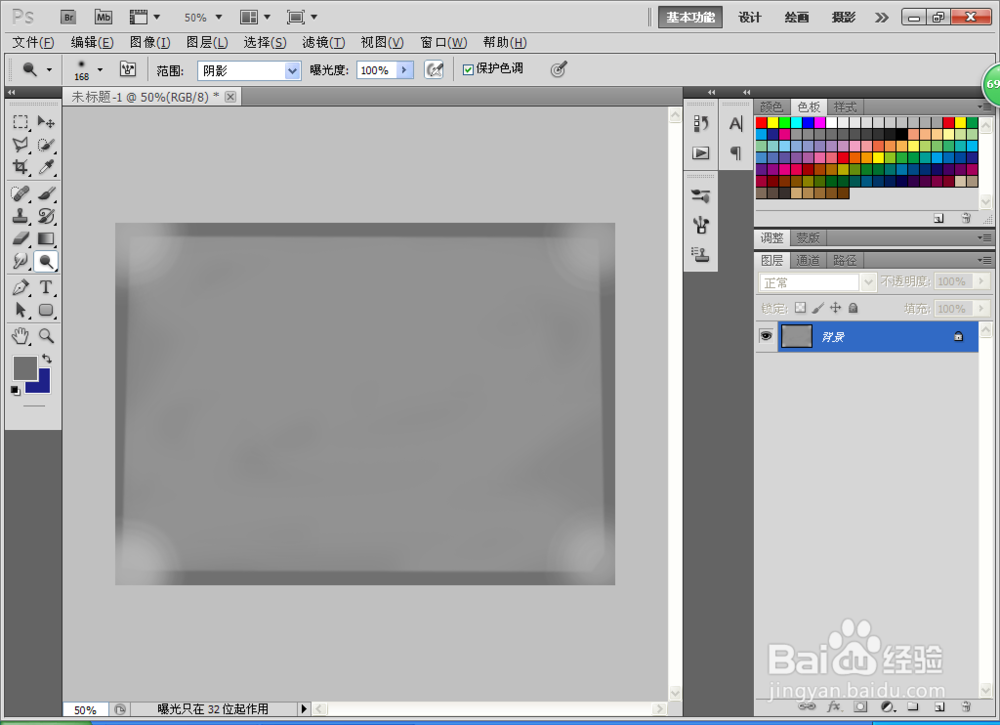This screenshot has height=725, width=1000.
Task: Select the Pen tool
Action: tap(20, 287)
